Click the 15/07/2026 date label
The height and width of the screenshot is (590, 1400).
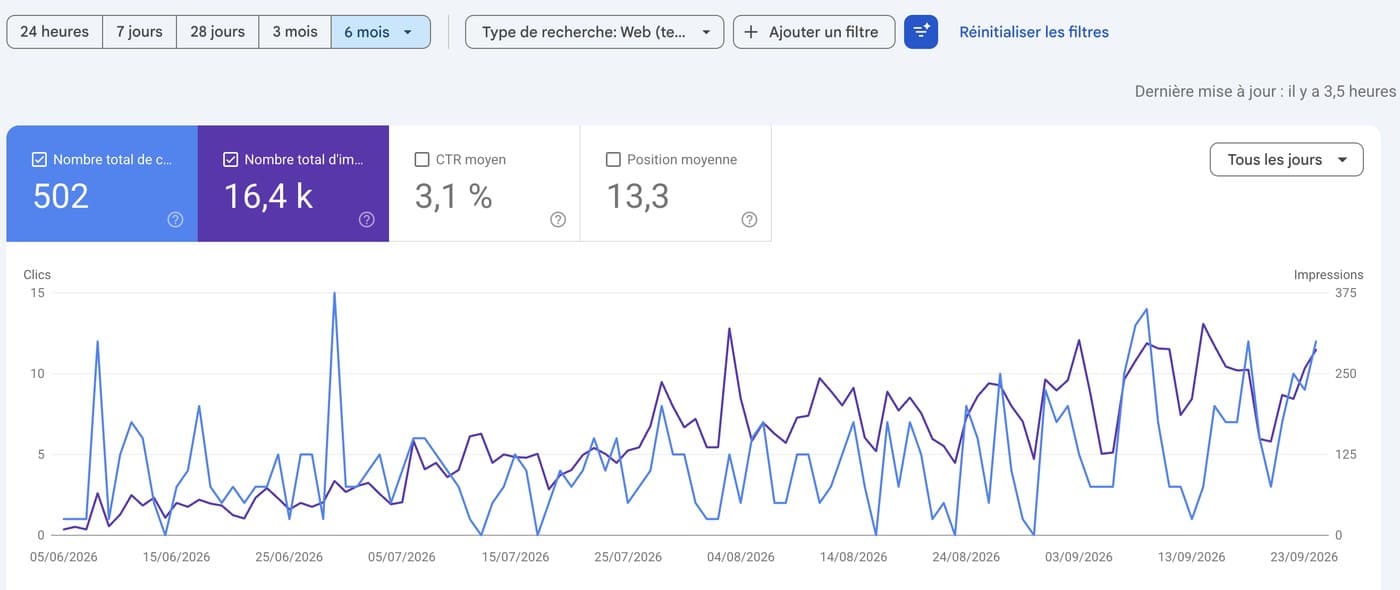click(515, 557)
